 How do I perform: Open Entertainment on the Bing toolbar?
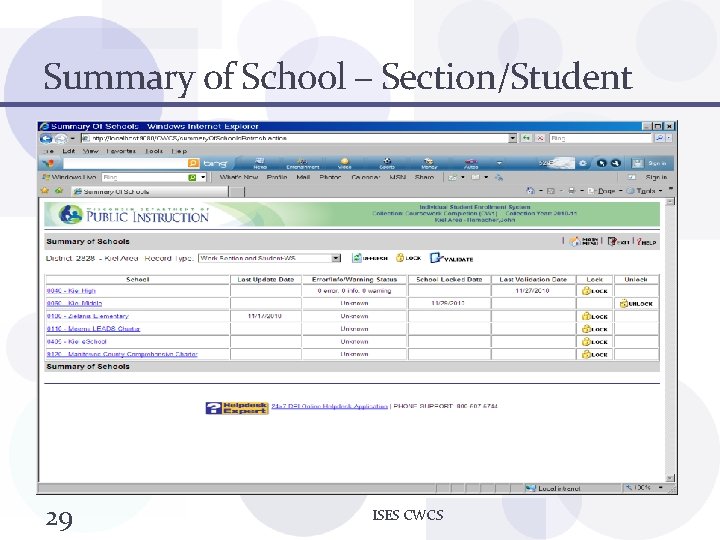click(303, 163)
